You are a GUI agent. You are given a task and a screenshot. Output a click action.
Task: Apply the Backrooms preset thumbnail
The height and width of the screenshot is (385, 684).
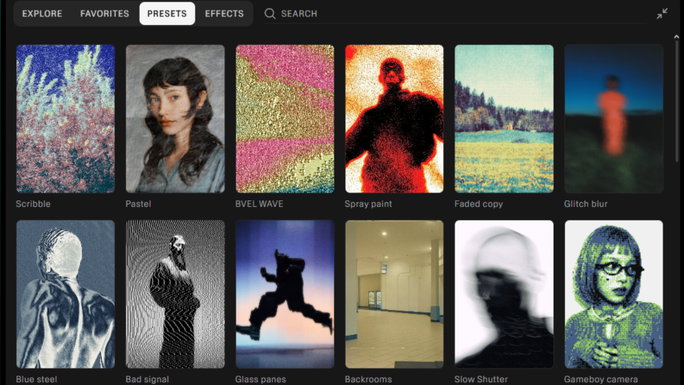pos(394,294)
